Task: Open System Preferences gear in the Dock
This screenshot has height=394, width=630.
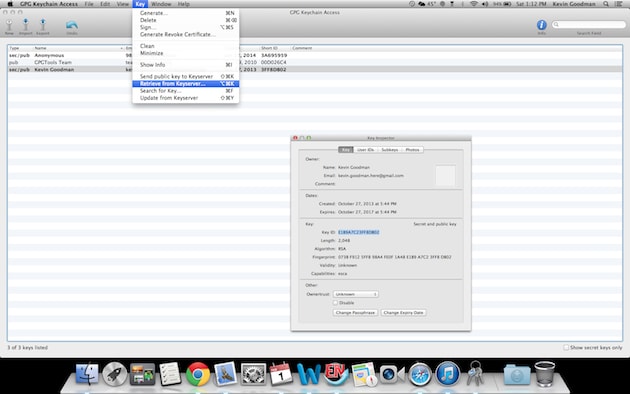Action: (x=253, y=374)
